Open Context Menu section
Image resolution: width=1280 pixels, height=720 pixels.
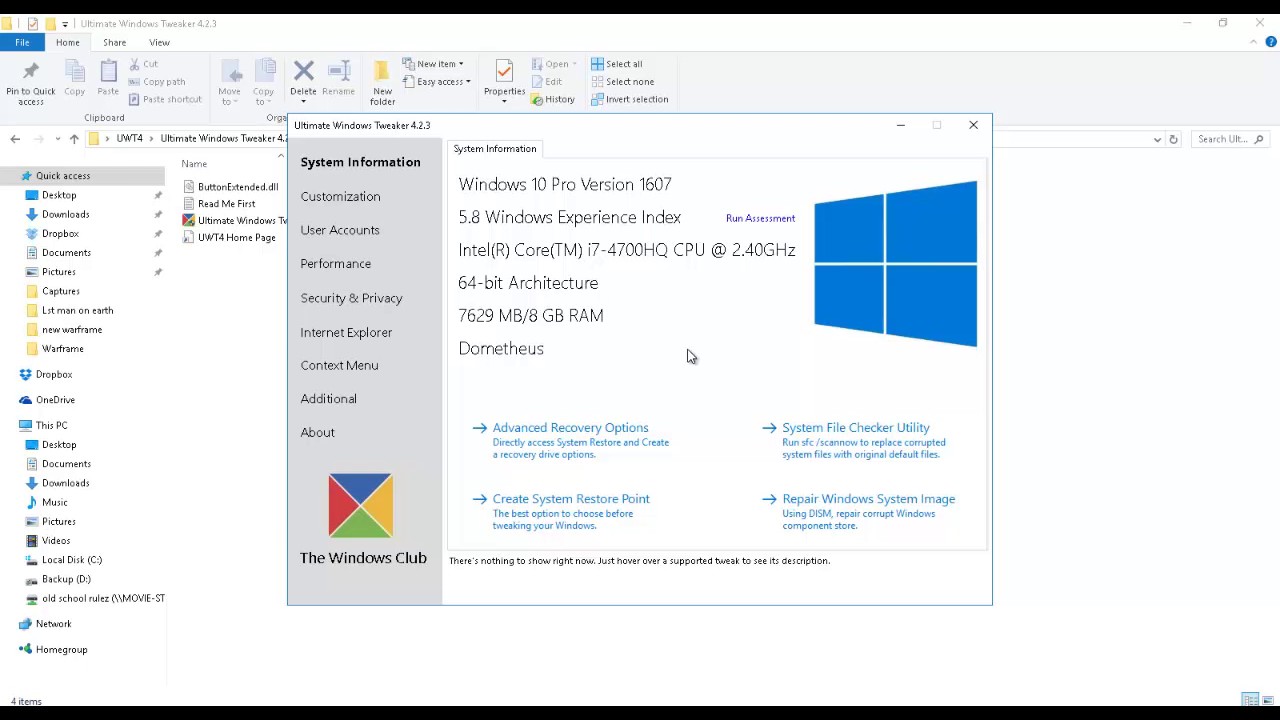coord(340,365)
